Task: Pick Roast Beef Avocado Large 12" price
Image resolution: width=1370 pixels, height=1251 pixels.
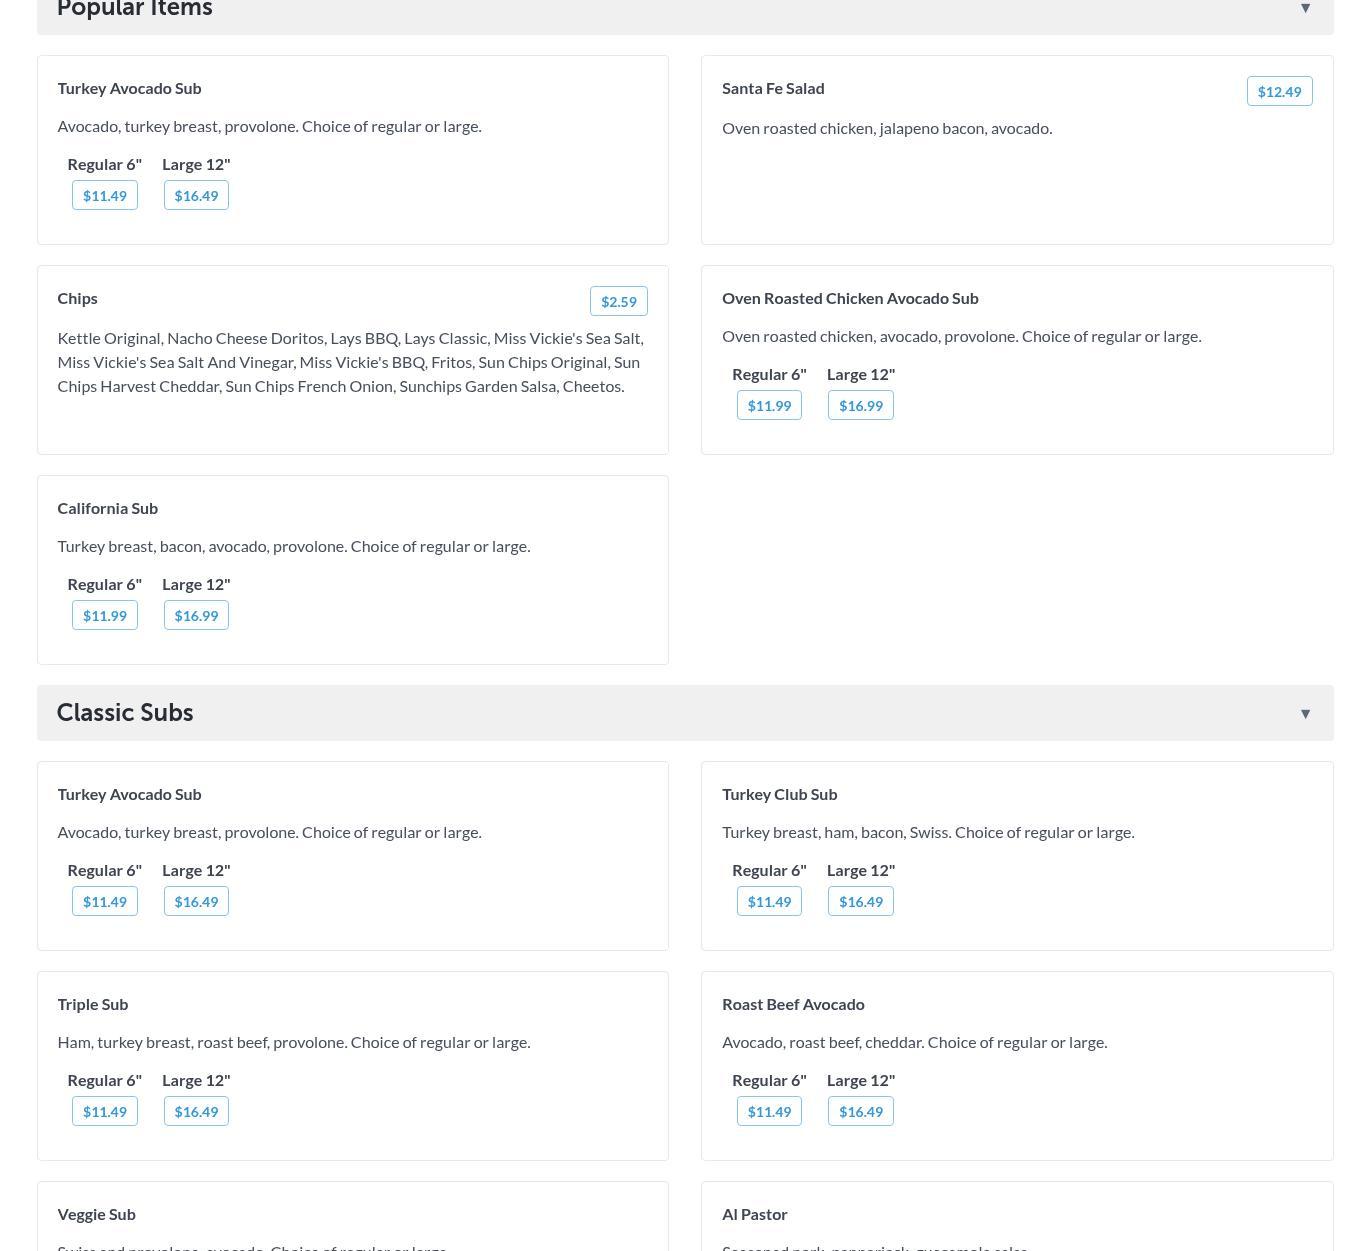Action: point(860,1111)
